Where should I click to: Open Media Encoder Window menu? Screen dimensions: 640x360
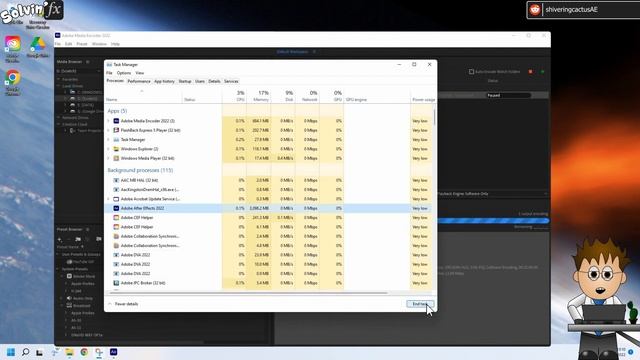(x=99, y=44)
